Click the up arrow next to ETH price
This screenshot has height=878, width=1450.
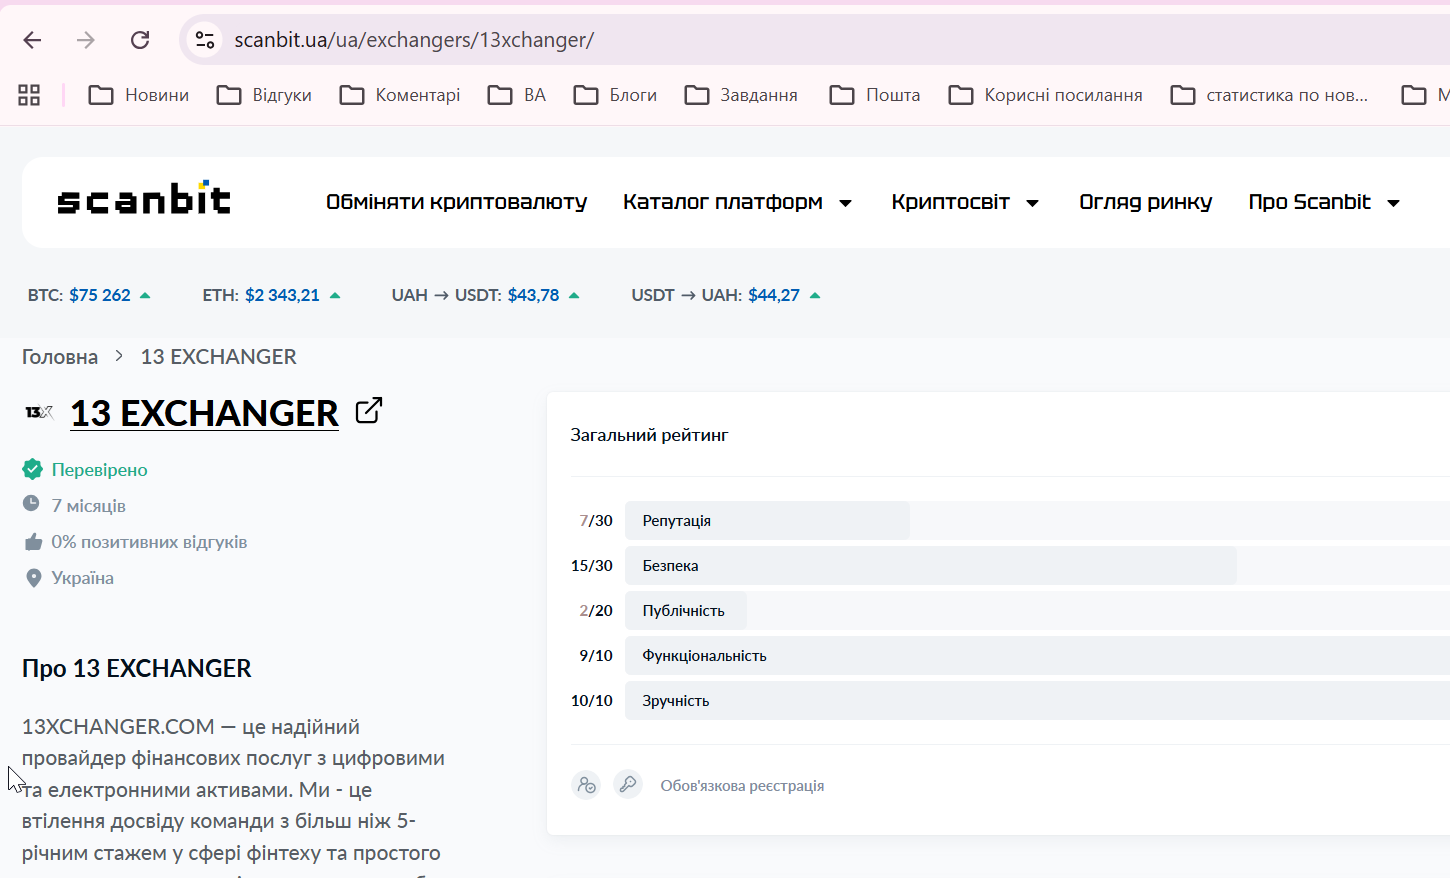pyautogui.click(x=335, y=295)
